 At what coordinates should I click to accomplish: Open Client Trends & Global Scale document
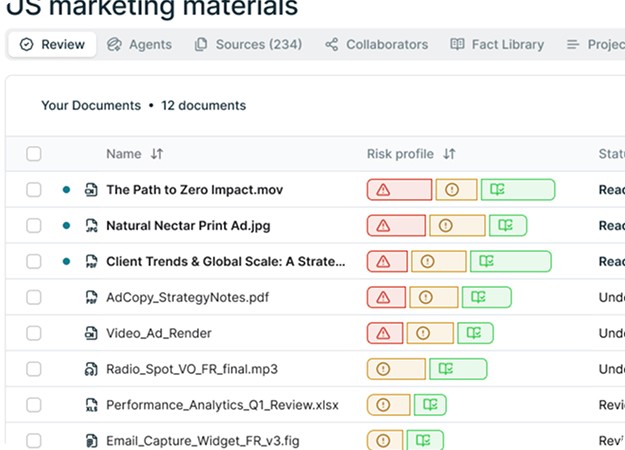[x=225, y=262]
